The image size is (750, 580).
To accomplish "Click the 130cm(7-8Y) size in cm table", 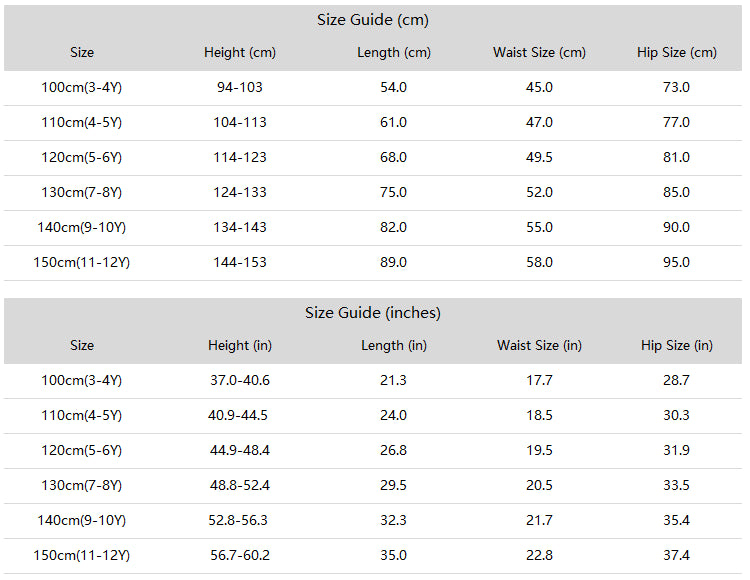I will pos(82,193).
